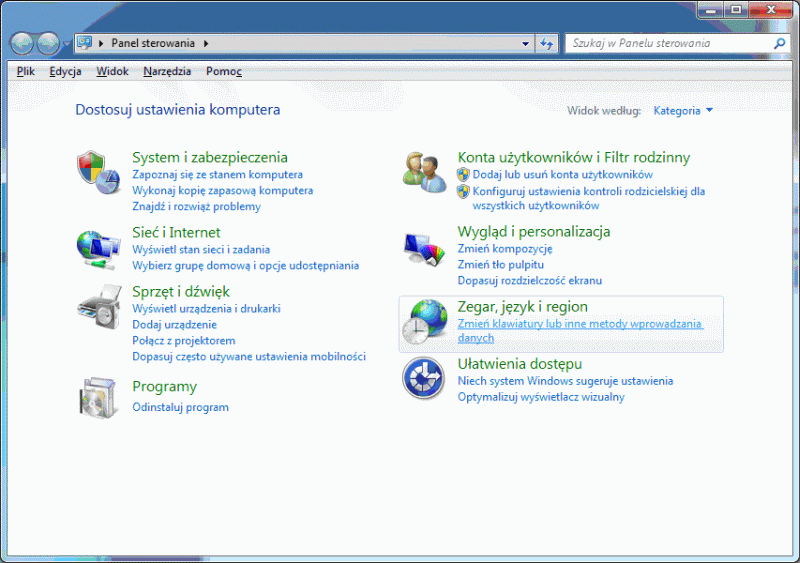Expand the address bar history dropdown
The height and width of the screenshot is (563, 800).
[525, 44]
